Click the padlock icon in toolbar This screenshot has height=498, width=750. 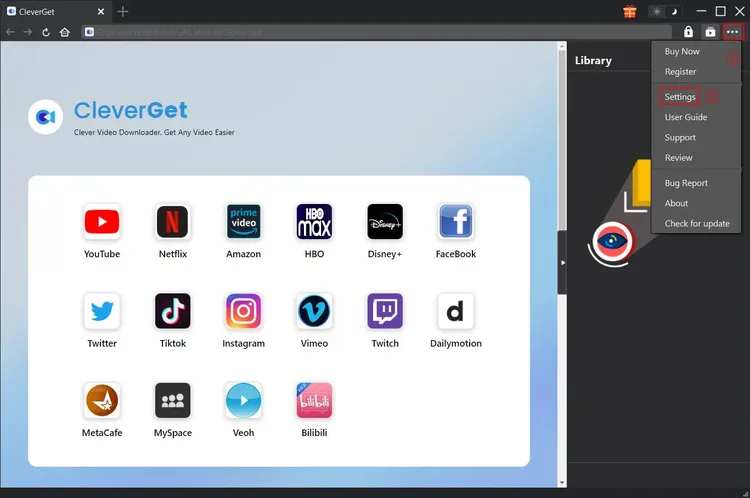(688, 32)
